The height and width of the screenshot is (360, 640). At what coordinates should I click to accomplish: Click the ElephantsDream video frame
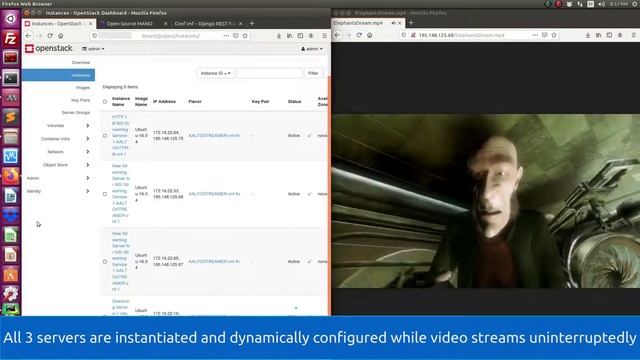(486, 201)
